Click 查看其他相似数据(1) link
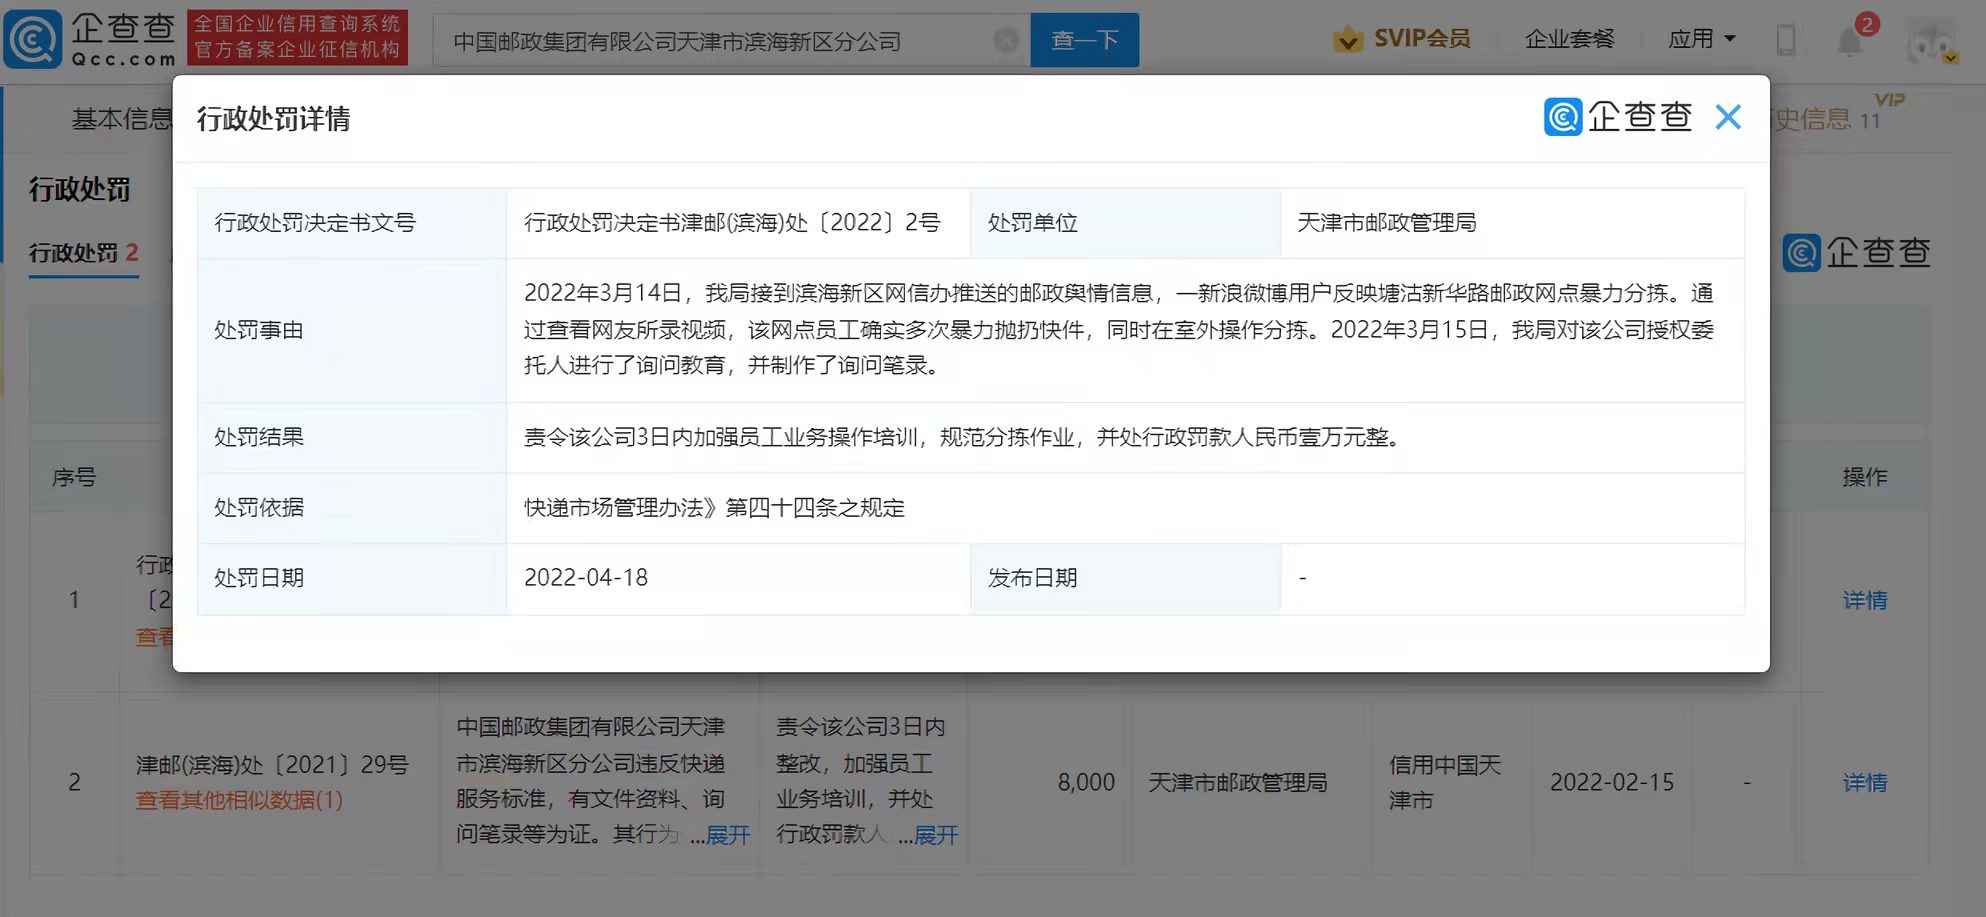This screenshot has height=917, width=1986. pyautogui.click(x=239, y=800)
